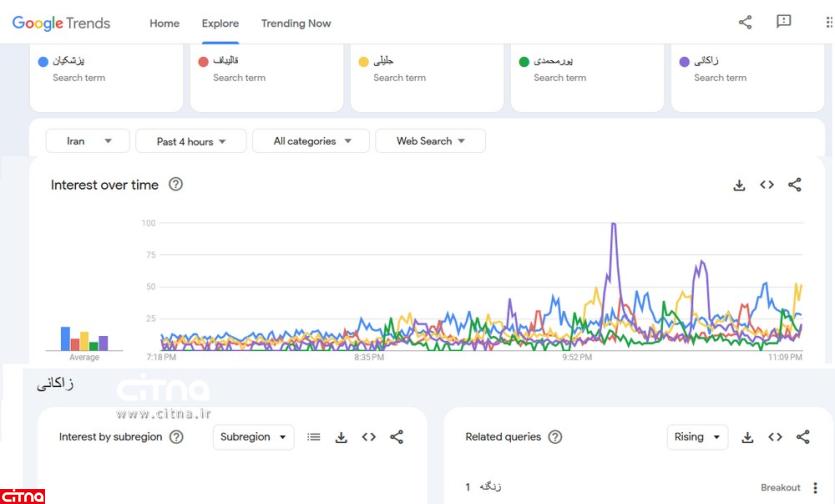Download Interest over time chart data
Screen dimensions: 835x504
pos(739,185)
